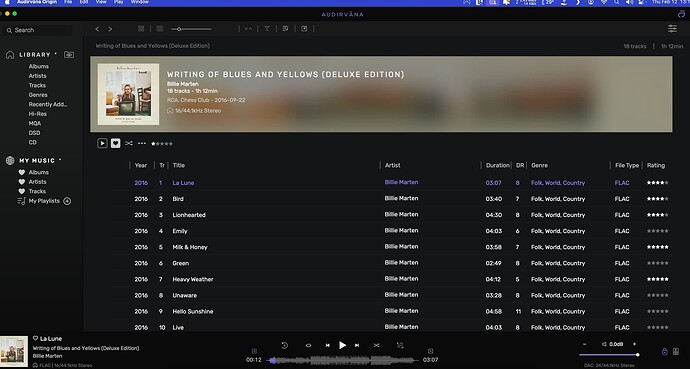Open the sort order icon in toolbar
690x369 pixels.
[248, 29]
